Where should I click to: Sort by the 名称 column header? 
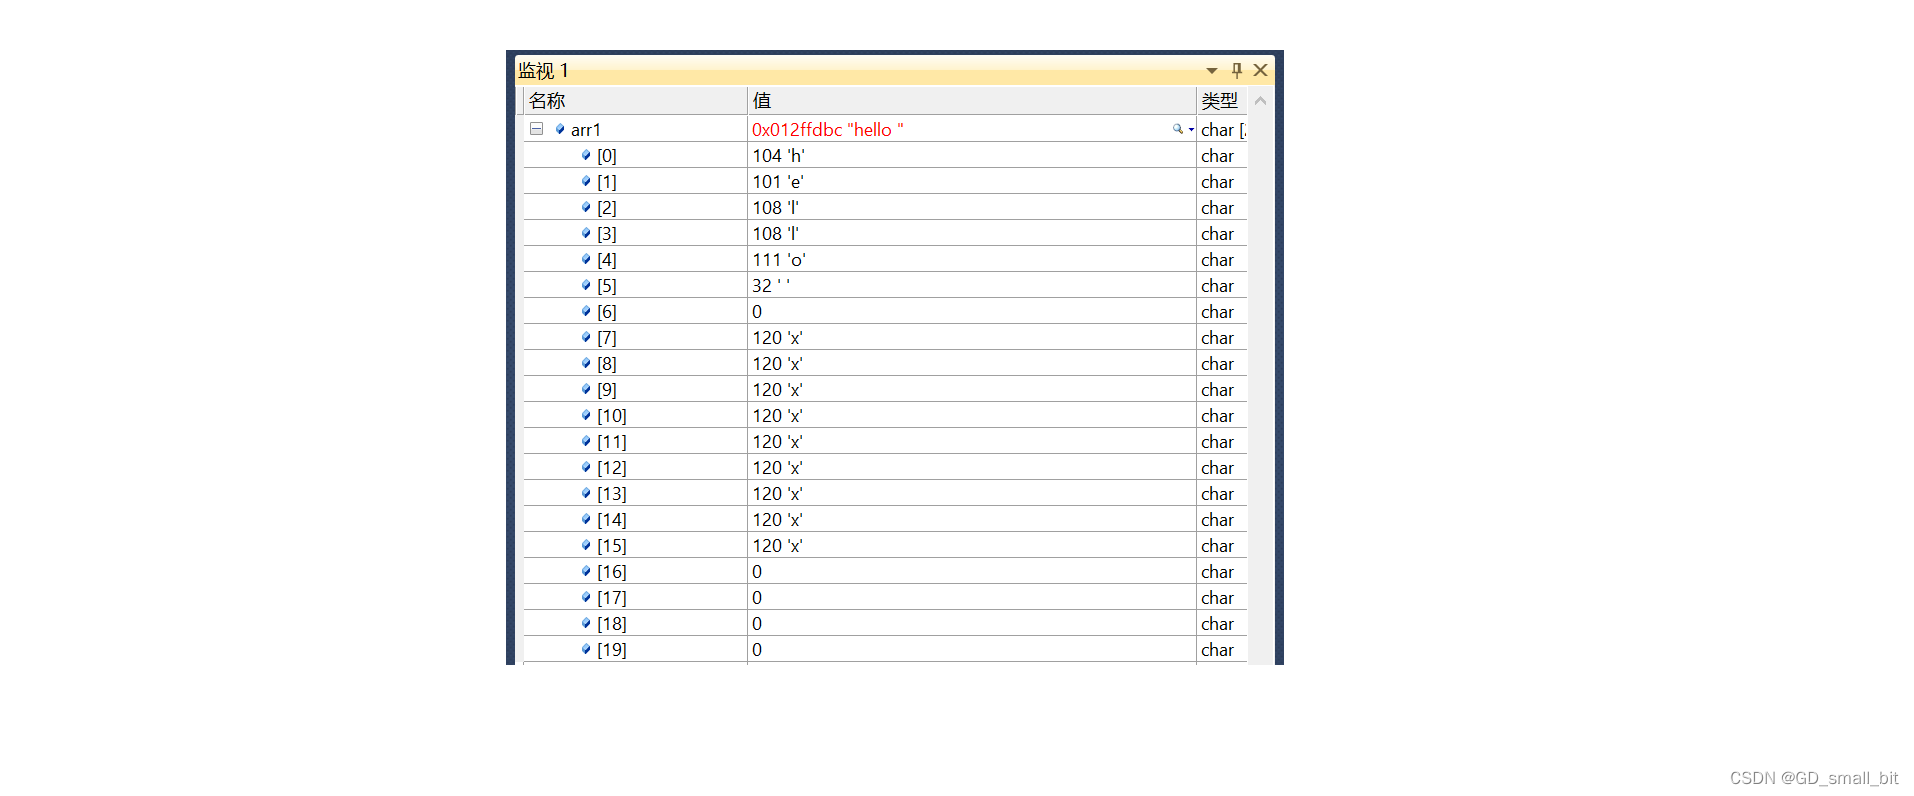(635, 100)
